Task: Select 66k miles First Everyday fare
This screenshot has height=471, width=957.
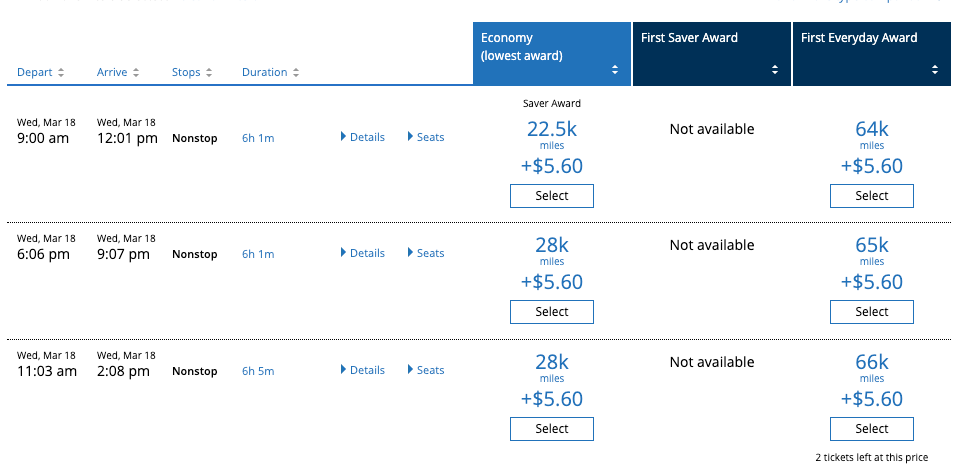Action: (x=872, y=429)
